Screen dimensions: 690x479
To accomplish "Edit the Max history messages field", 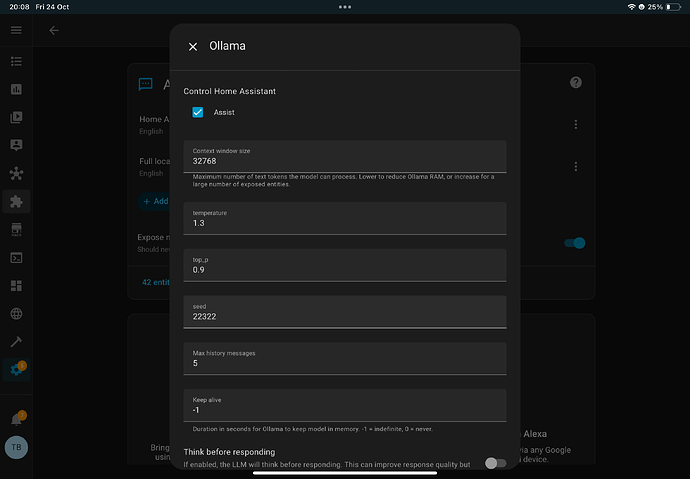I will (x=345, y=358).
